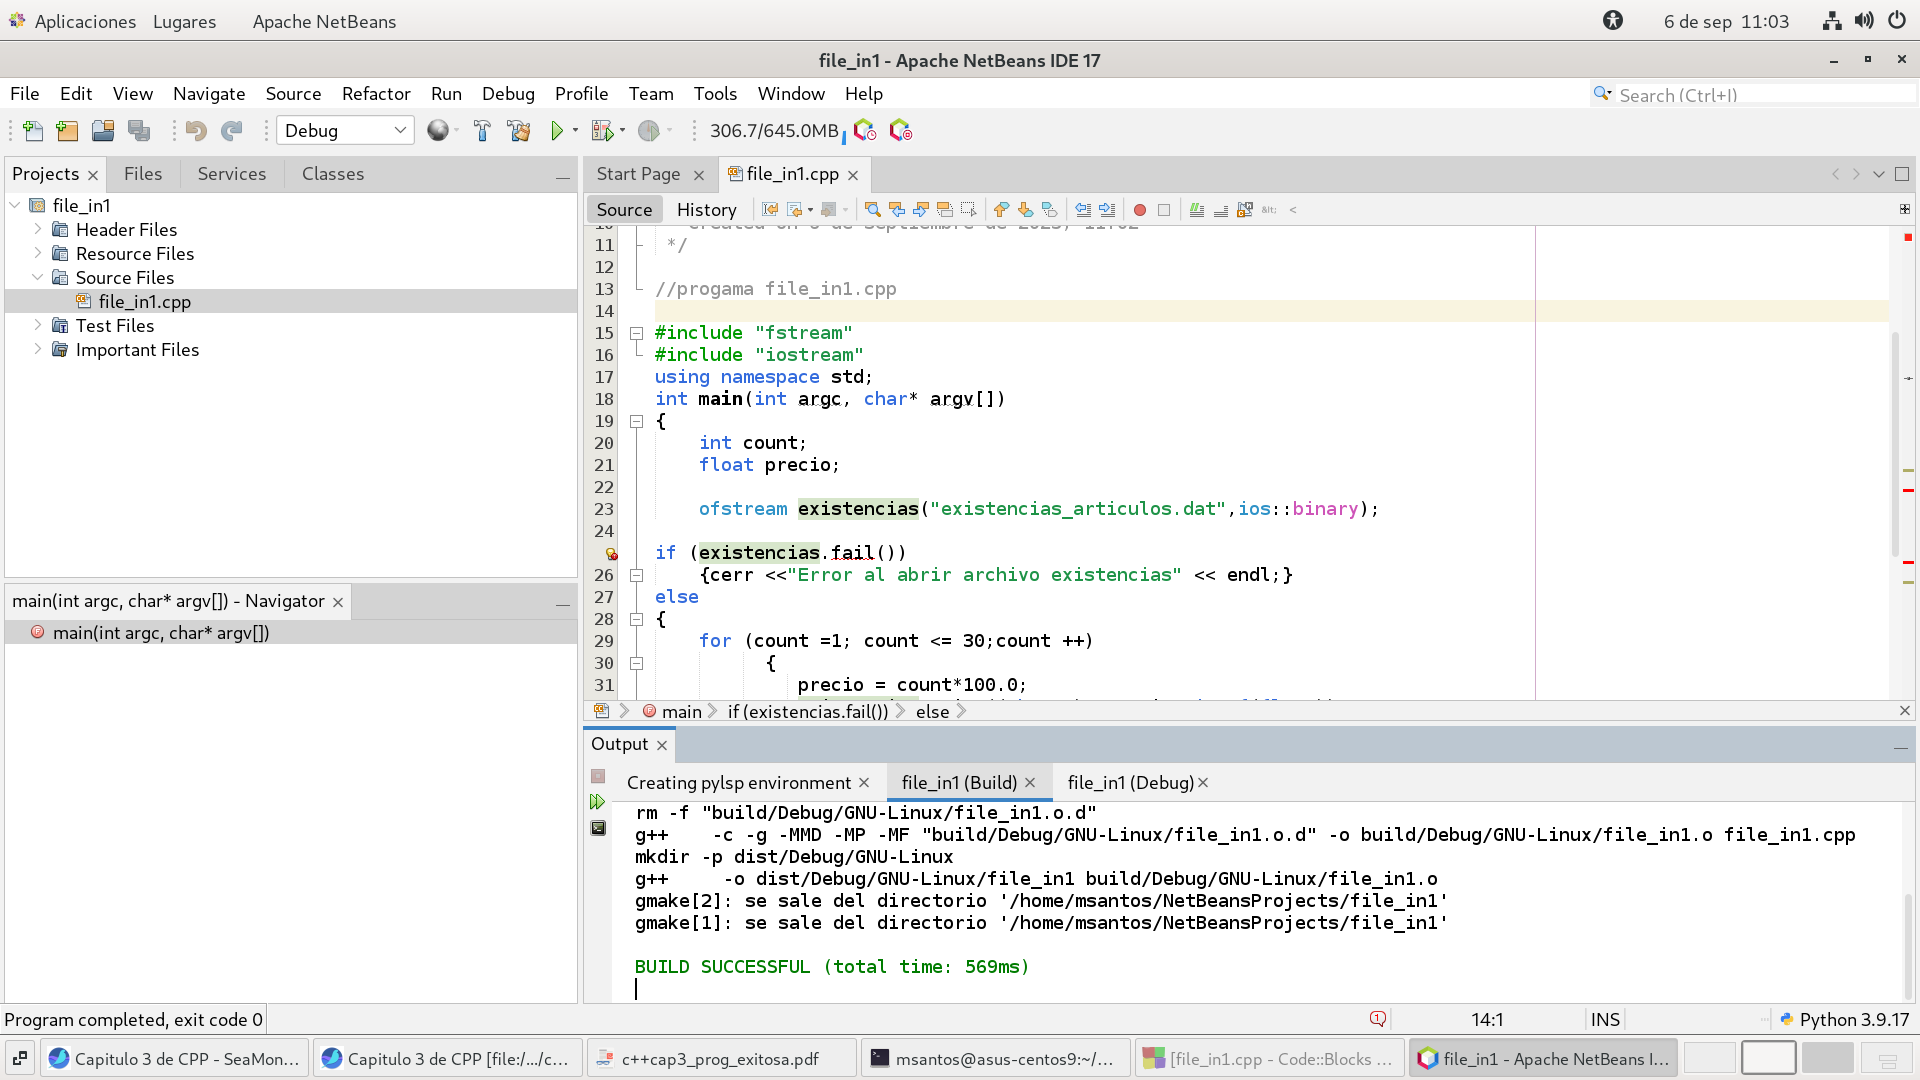Open the Debug Project dropdown arrow
The image size is (1920, 1080).
click(622, 131)
